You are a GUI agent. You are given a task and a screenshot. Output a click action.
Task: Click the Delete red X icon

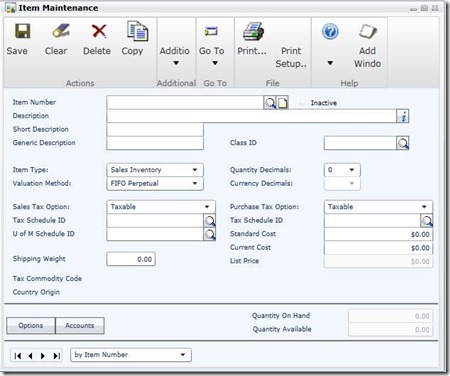[x=99, y=31]
